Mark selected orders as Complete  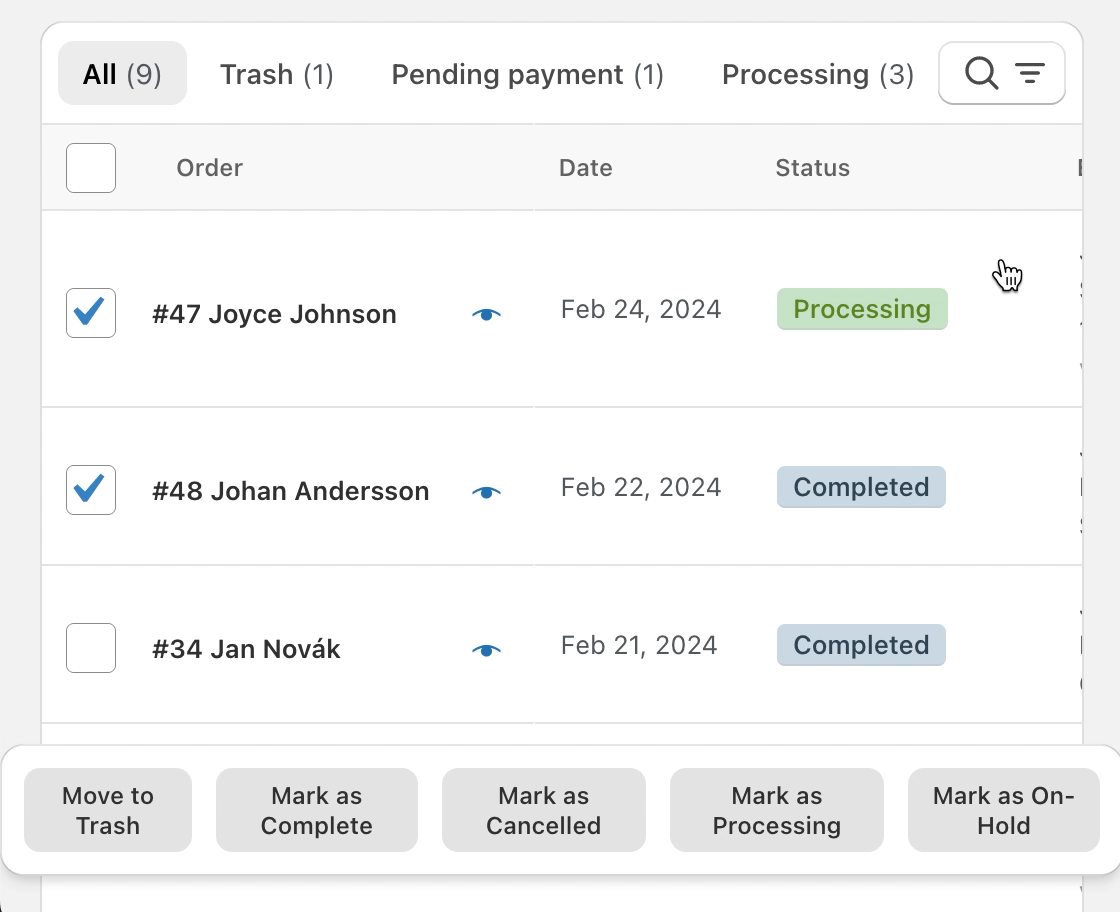click(x=316, y=810)
